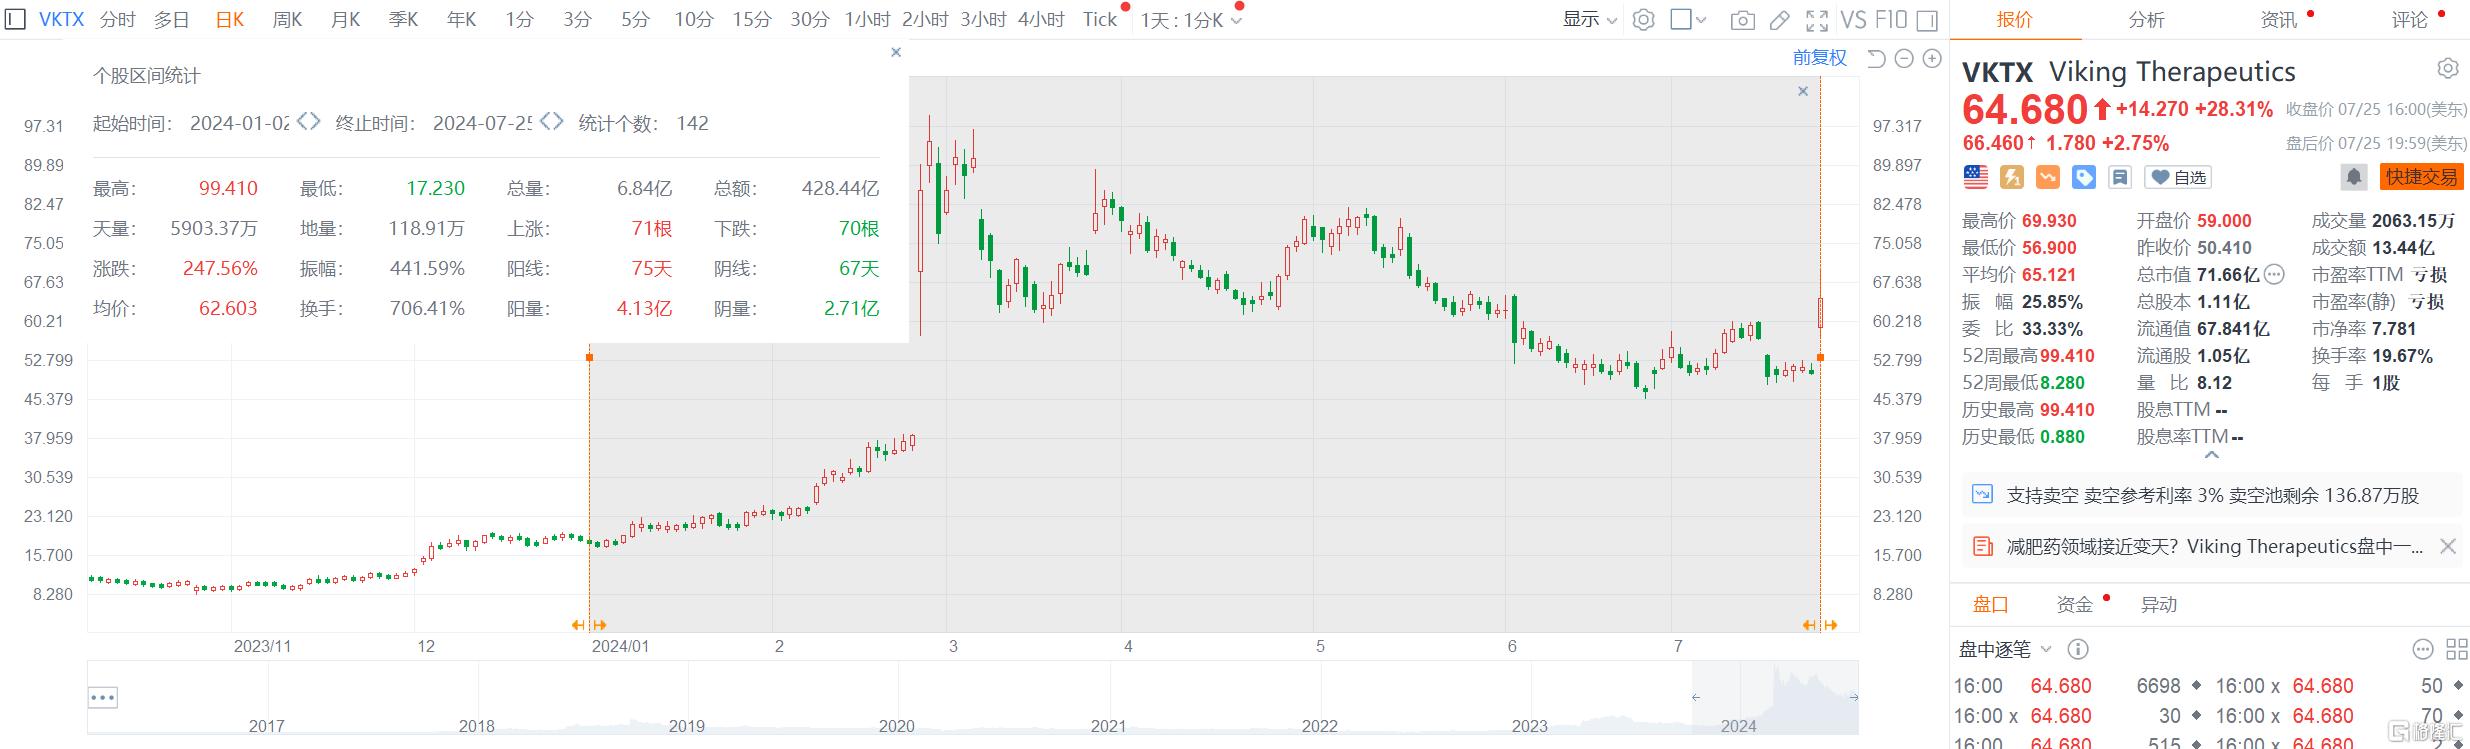Toggle 自选 watchlist favorite button
Image resolution: width=2470 pixels, height=749 pixels.
tap(2178, 177)
